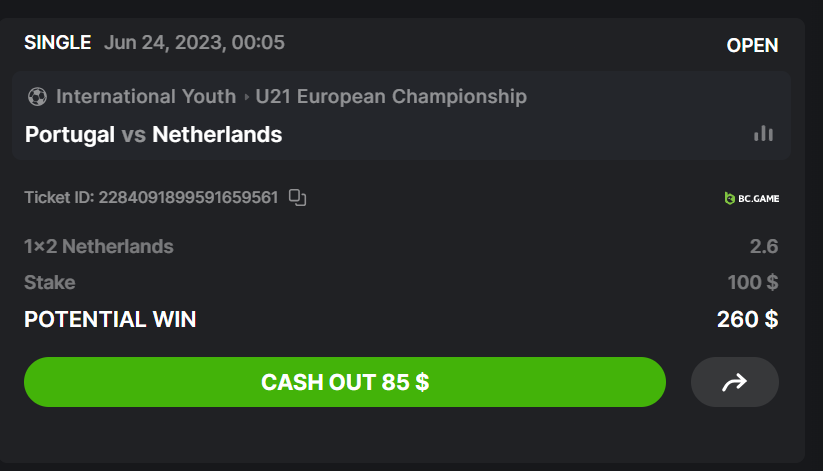Click the breadcrumb arrow between league names
Screen dimensions: 823x471
(246, 97)
